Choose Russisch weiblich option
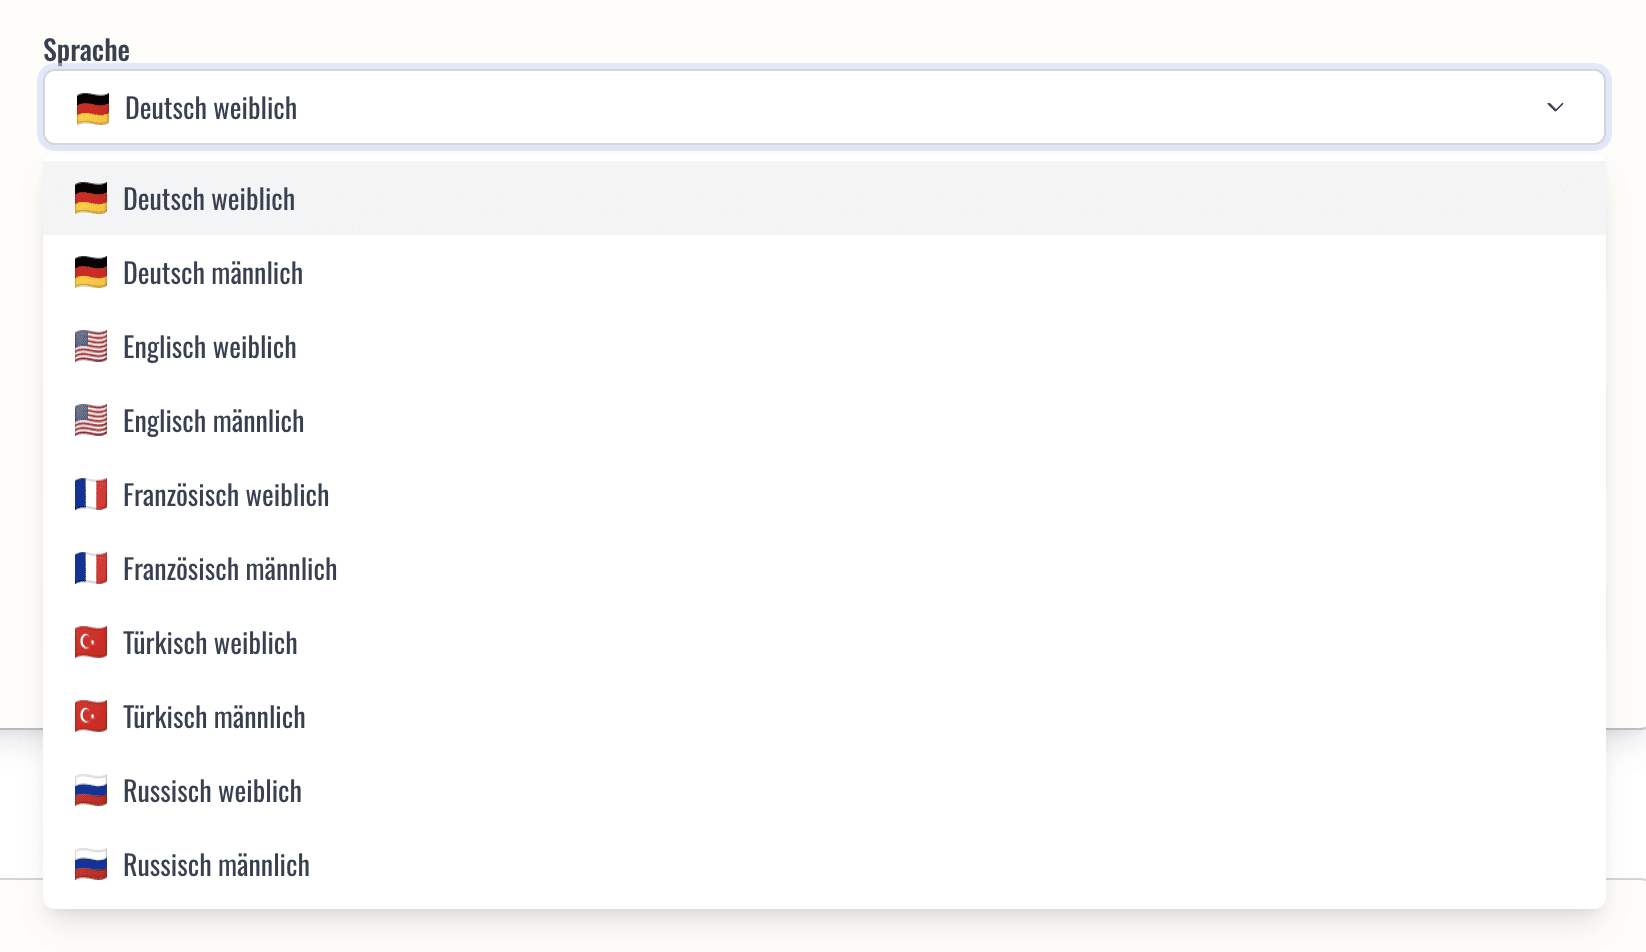This screenshot has height=952, width=1646. tap(824, 791)
